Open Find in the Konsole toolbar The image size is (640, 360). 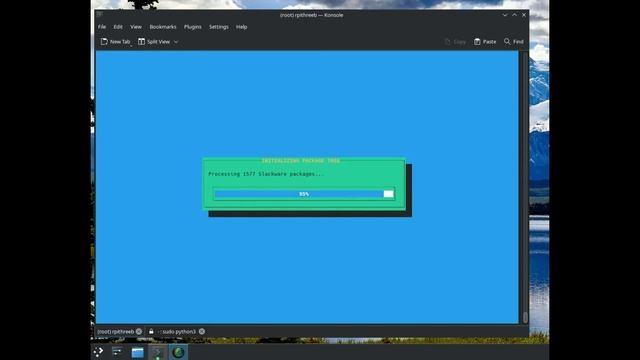click(514, 42)
